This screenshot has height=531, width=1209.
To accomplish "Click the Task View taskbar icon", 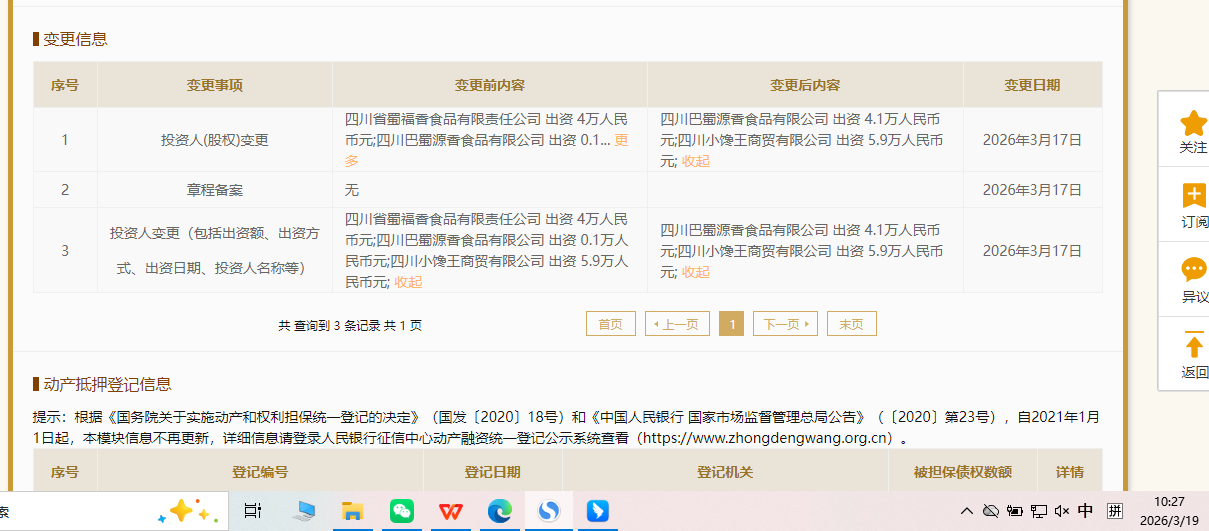I will coord(253,511).
